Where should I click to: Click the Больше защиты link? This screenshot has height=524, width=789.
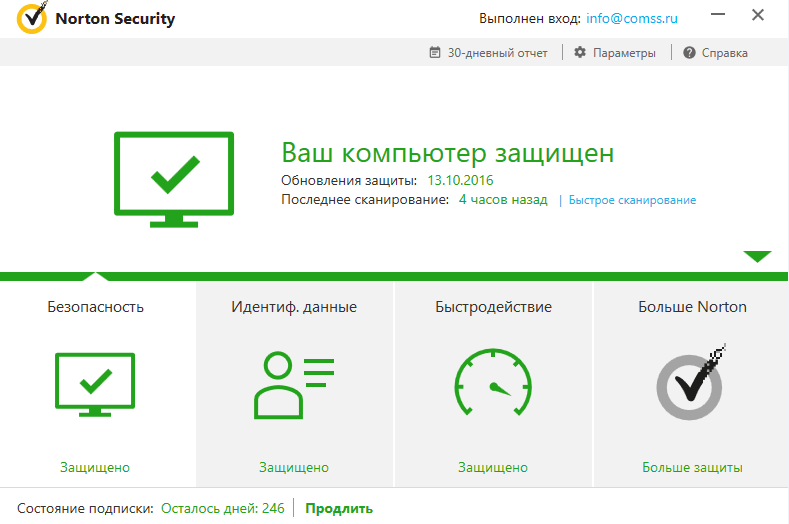(x=692, y=467)
